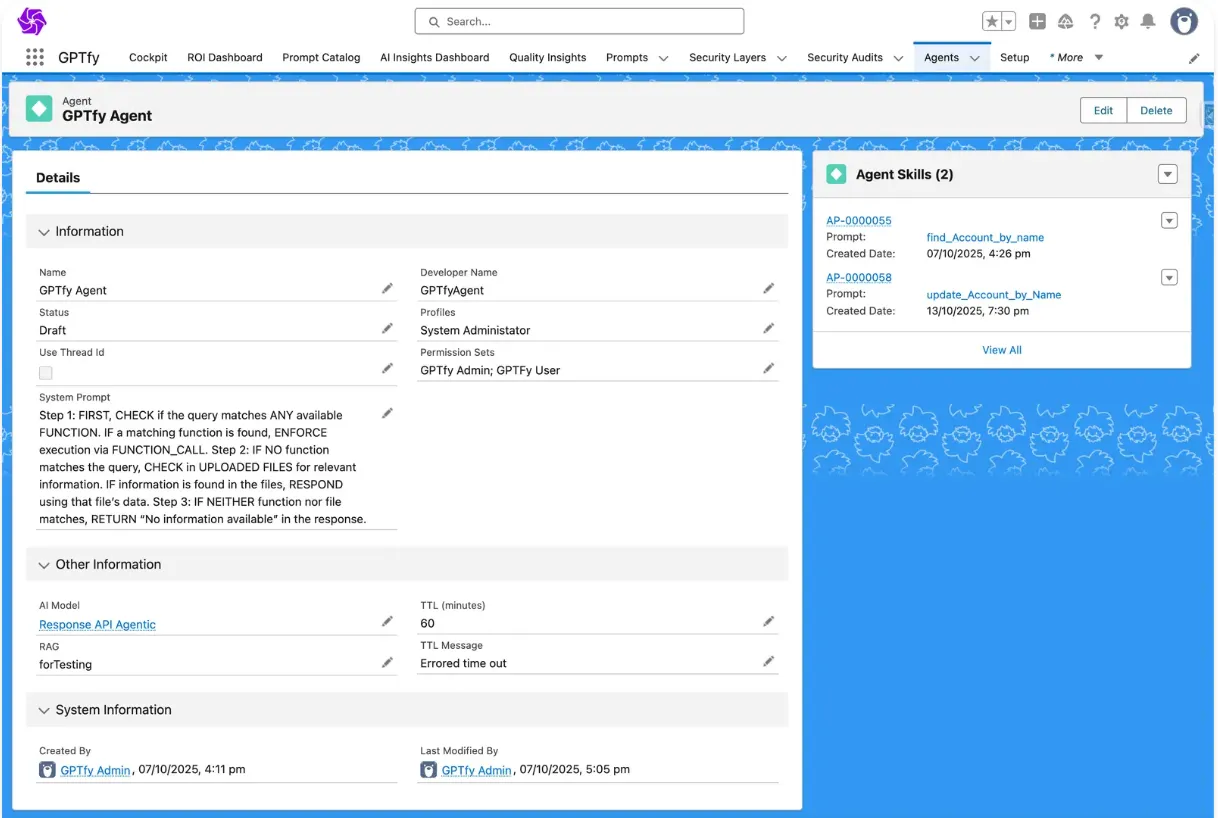This screenshot has width=1218, height=818.
Task: Click View All in Agent Skills
Action: pos(1001,350)
